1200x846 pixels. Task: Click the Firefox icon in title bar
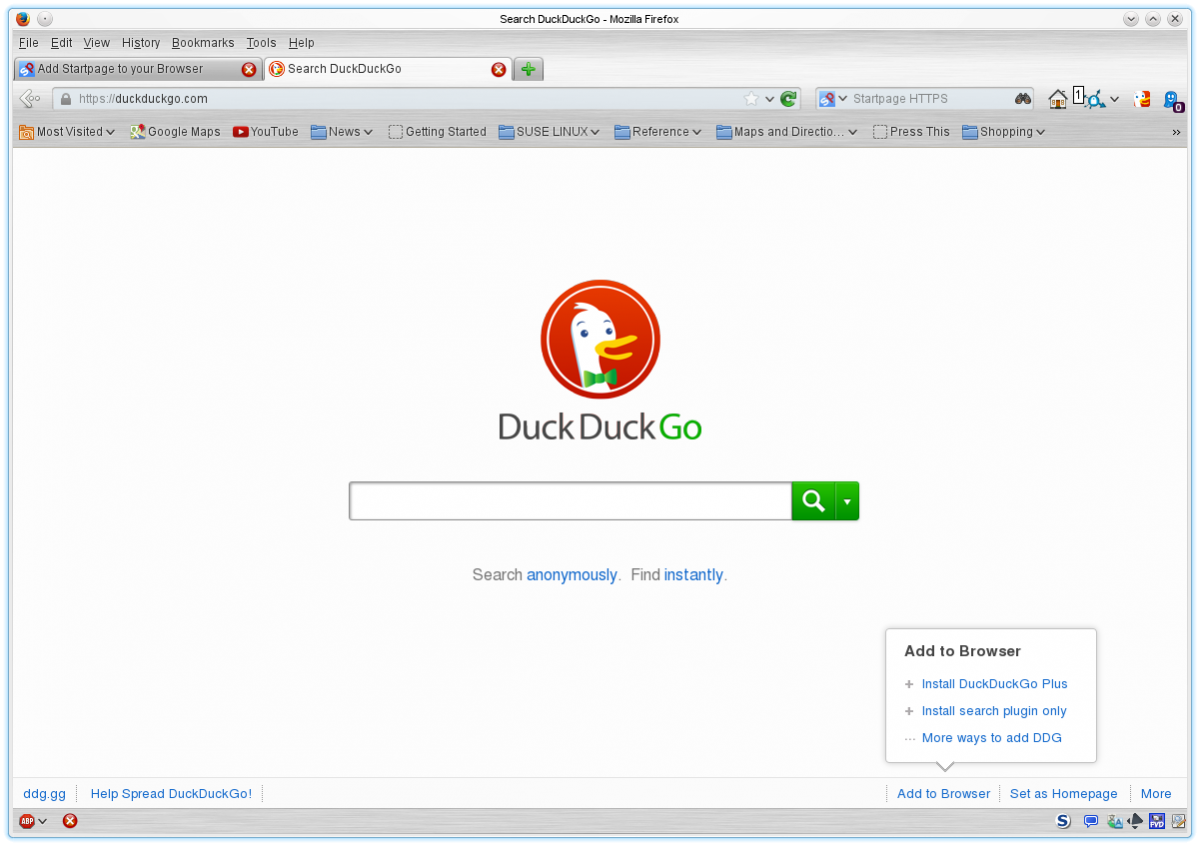[23, 19]
